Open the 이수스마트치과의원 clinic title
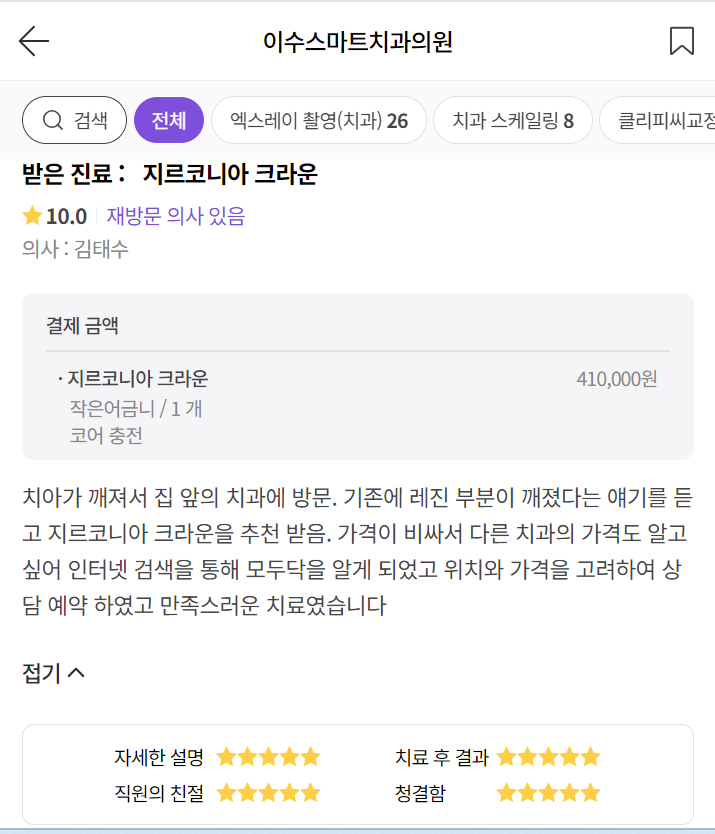This screenshot has height=834, width=715. tap(357, 41)
